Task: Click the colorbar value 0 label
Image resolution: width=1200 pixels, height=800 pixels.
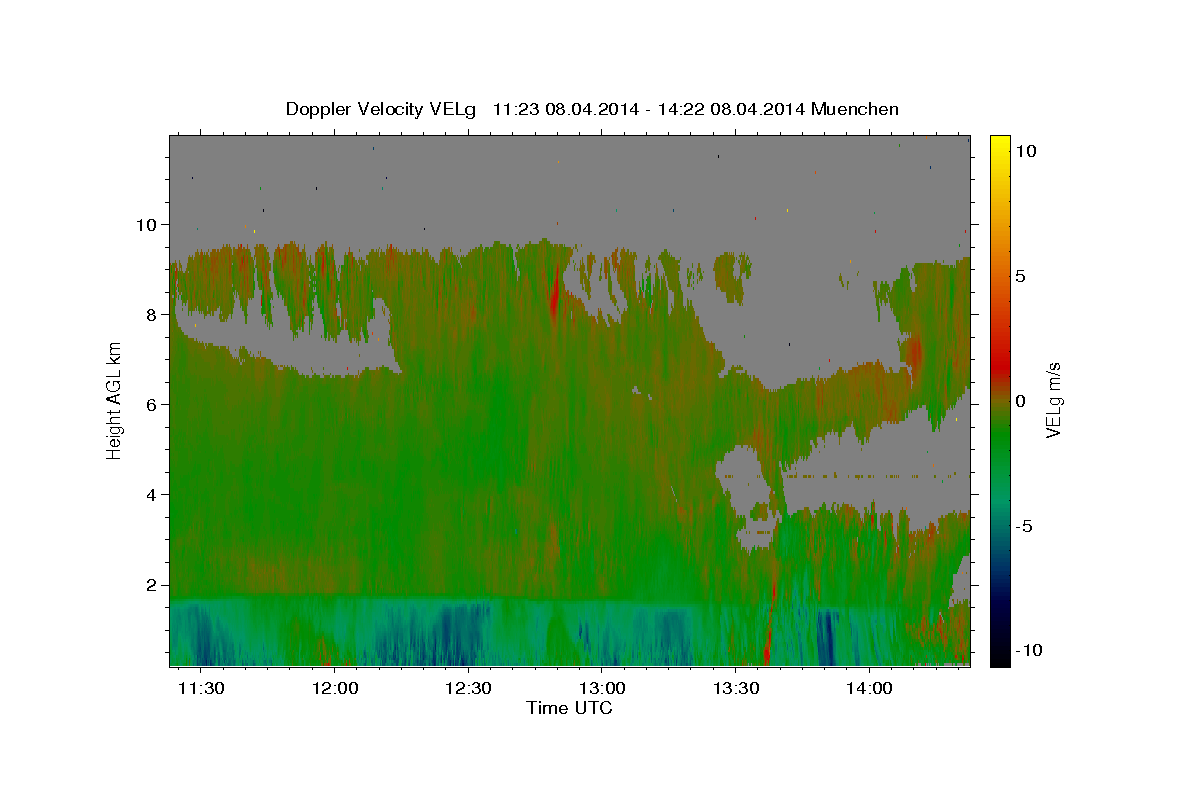Action: pos(1021,401)
